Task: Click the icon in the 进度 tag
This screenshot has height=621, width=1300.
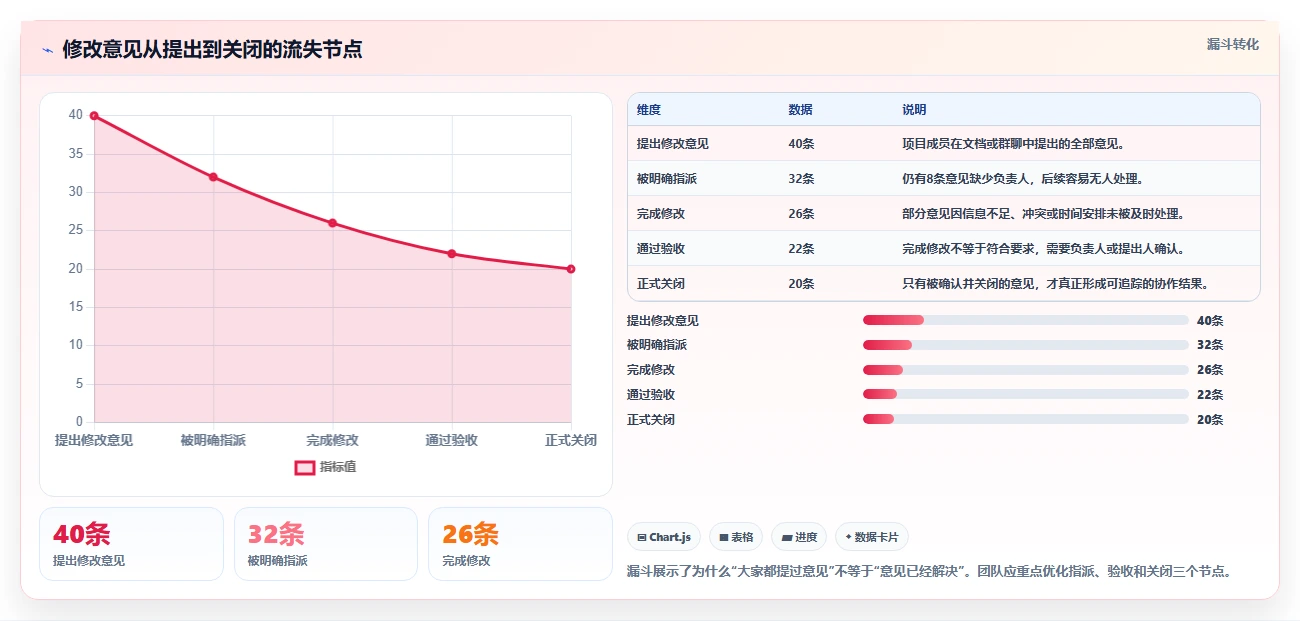Action: coord(787,538)
